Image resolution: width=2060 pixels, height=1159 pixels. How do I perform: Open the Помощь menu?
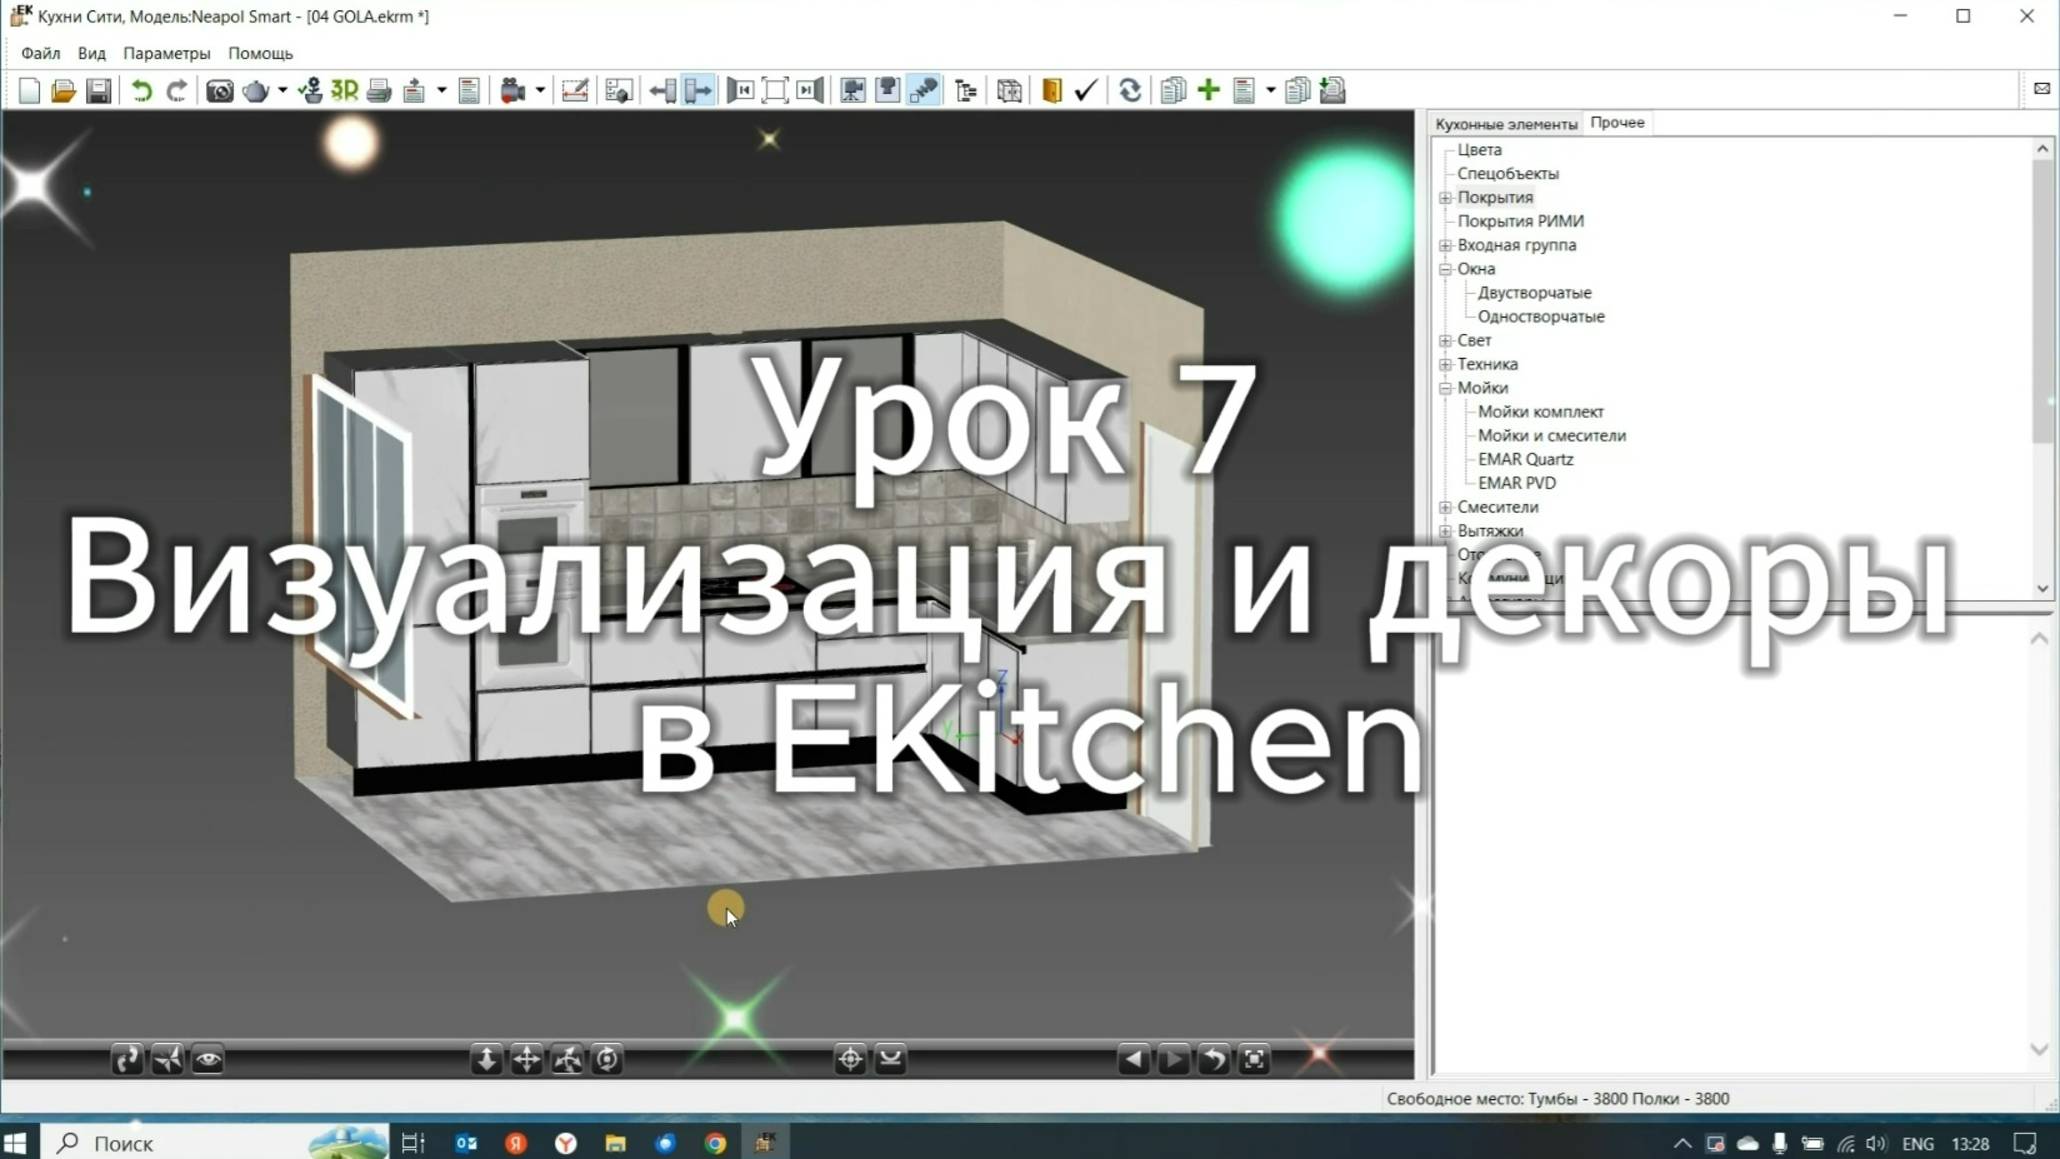[260, 53]
